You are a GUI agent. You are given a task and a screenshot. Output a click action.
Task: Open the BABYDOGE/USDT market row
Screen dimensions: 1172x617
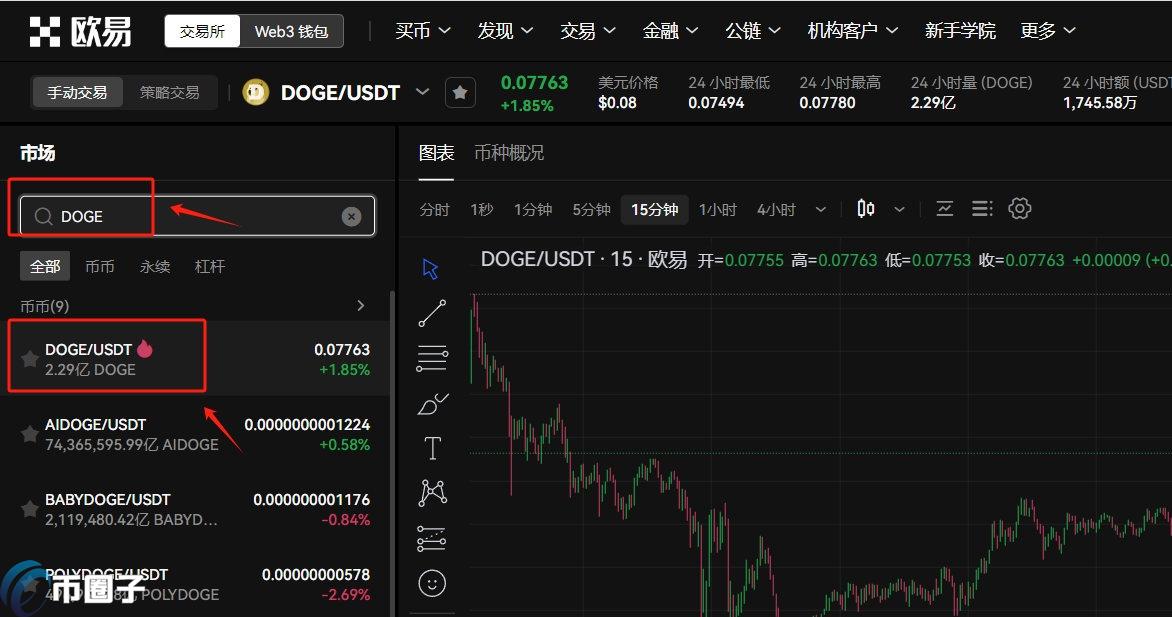pyautogui.click(x=195, y=509)
